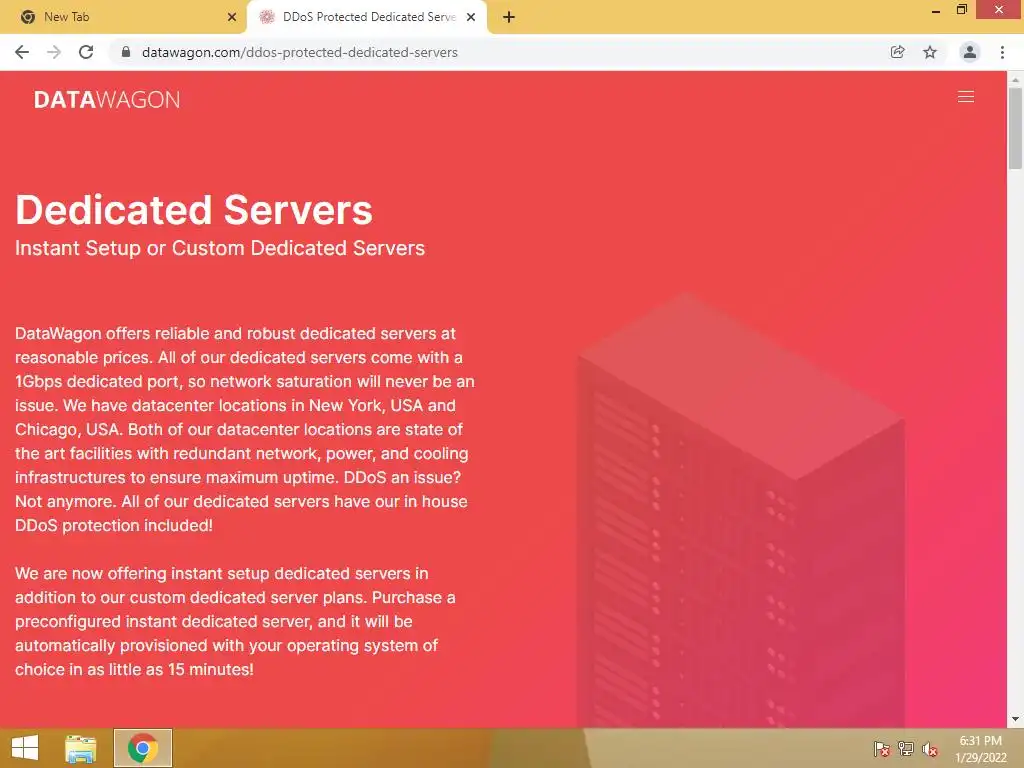Image resolution: width=1024 pixels, height=768 pixels.
Task: Switch to the New Tab tab
Action: point(123,17)
